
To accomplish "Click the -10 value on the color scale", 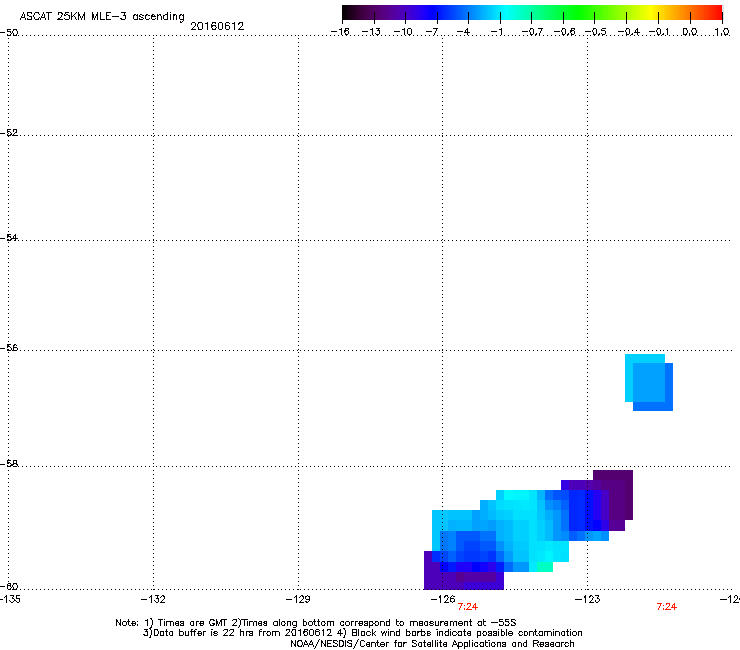I will [x=403, y=32].
